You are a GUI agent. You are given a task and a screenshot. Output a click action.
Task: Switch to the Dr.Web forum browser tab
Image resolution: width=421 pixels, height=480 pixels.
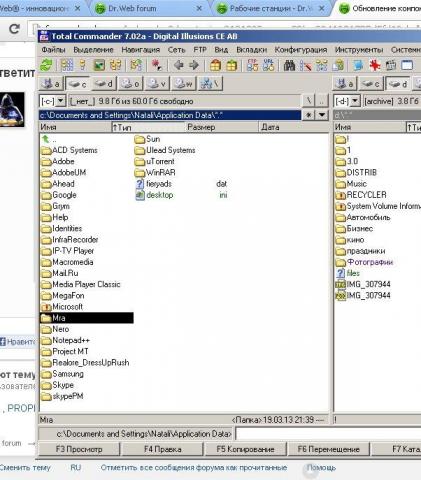(132, 8)
